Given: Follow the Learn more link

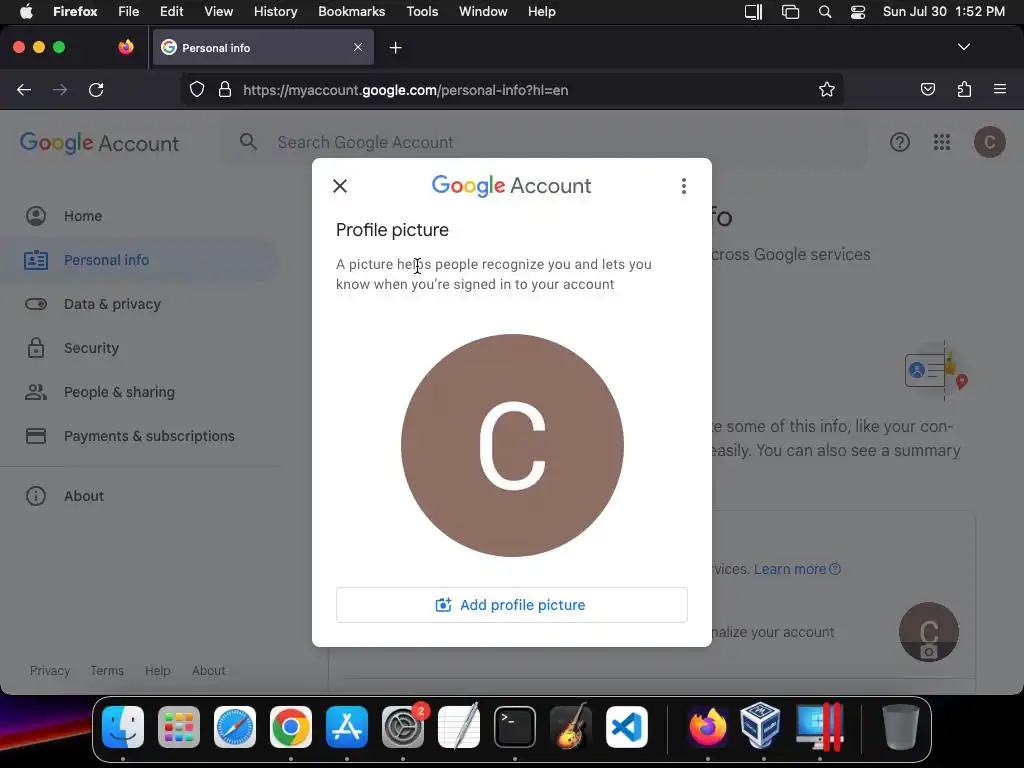Looking at the screenshot, I should coord(797,569).
